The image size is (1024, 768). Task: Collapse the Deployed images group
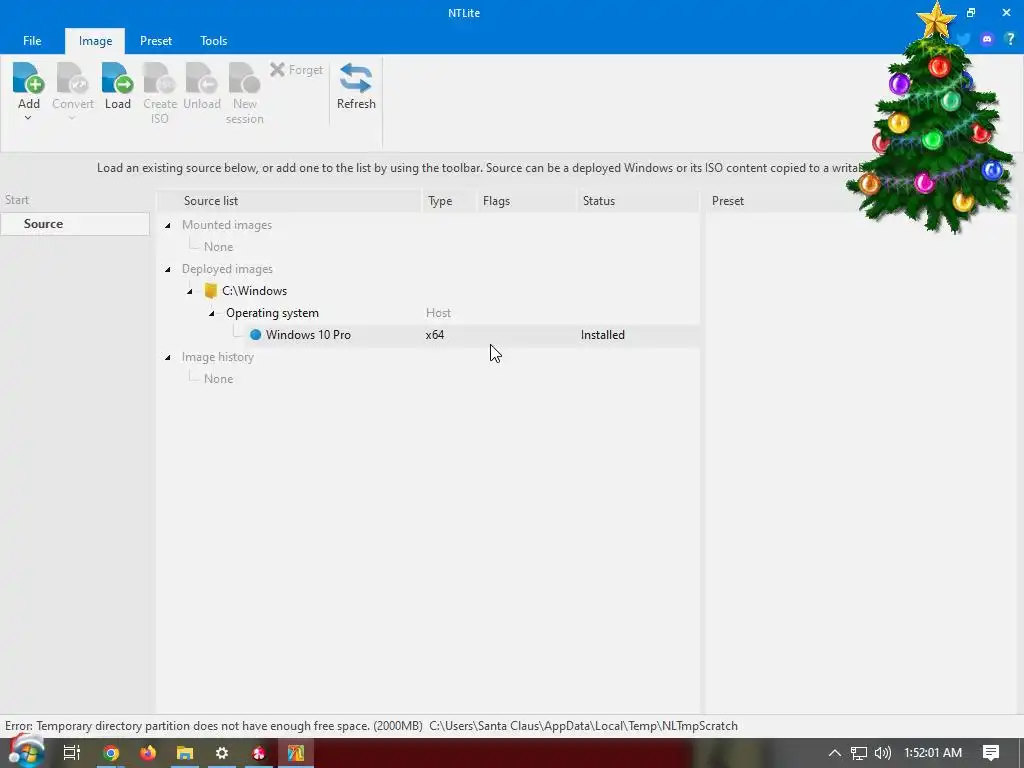(168, 269)
